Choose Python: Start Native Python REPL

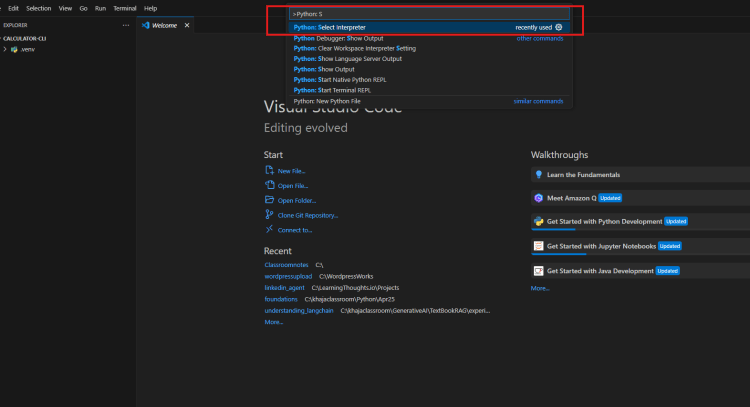429,80
